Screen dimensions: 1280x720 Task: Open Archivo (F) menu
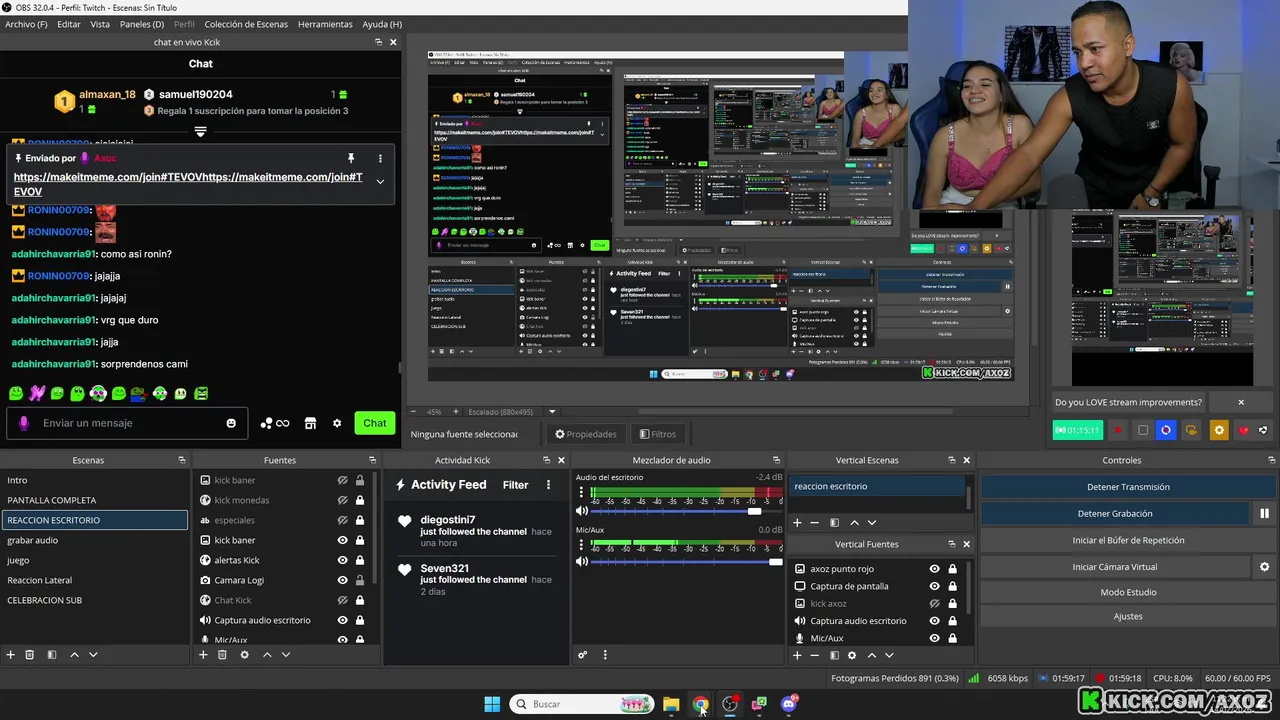pyautogui.click(x=26, y=24)
